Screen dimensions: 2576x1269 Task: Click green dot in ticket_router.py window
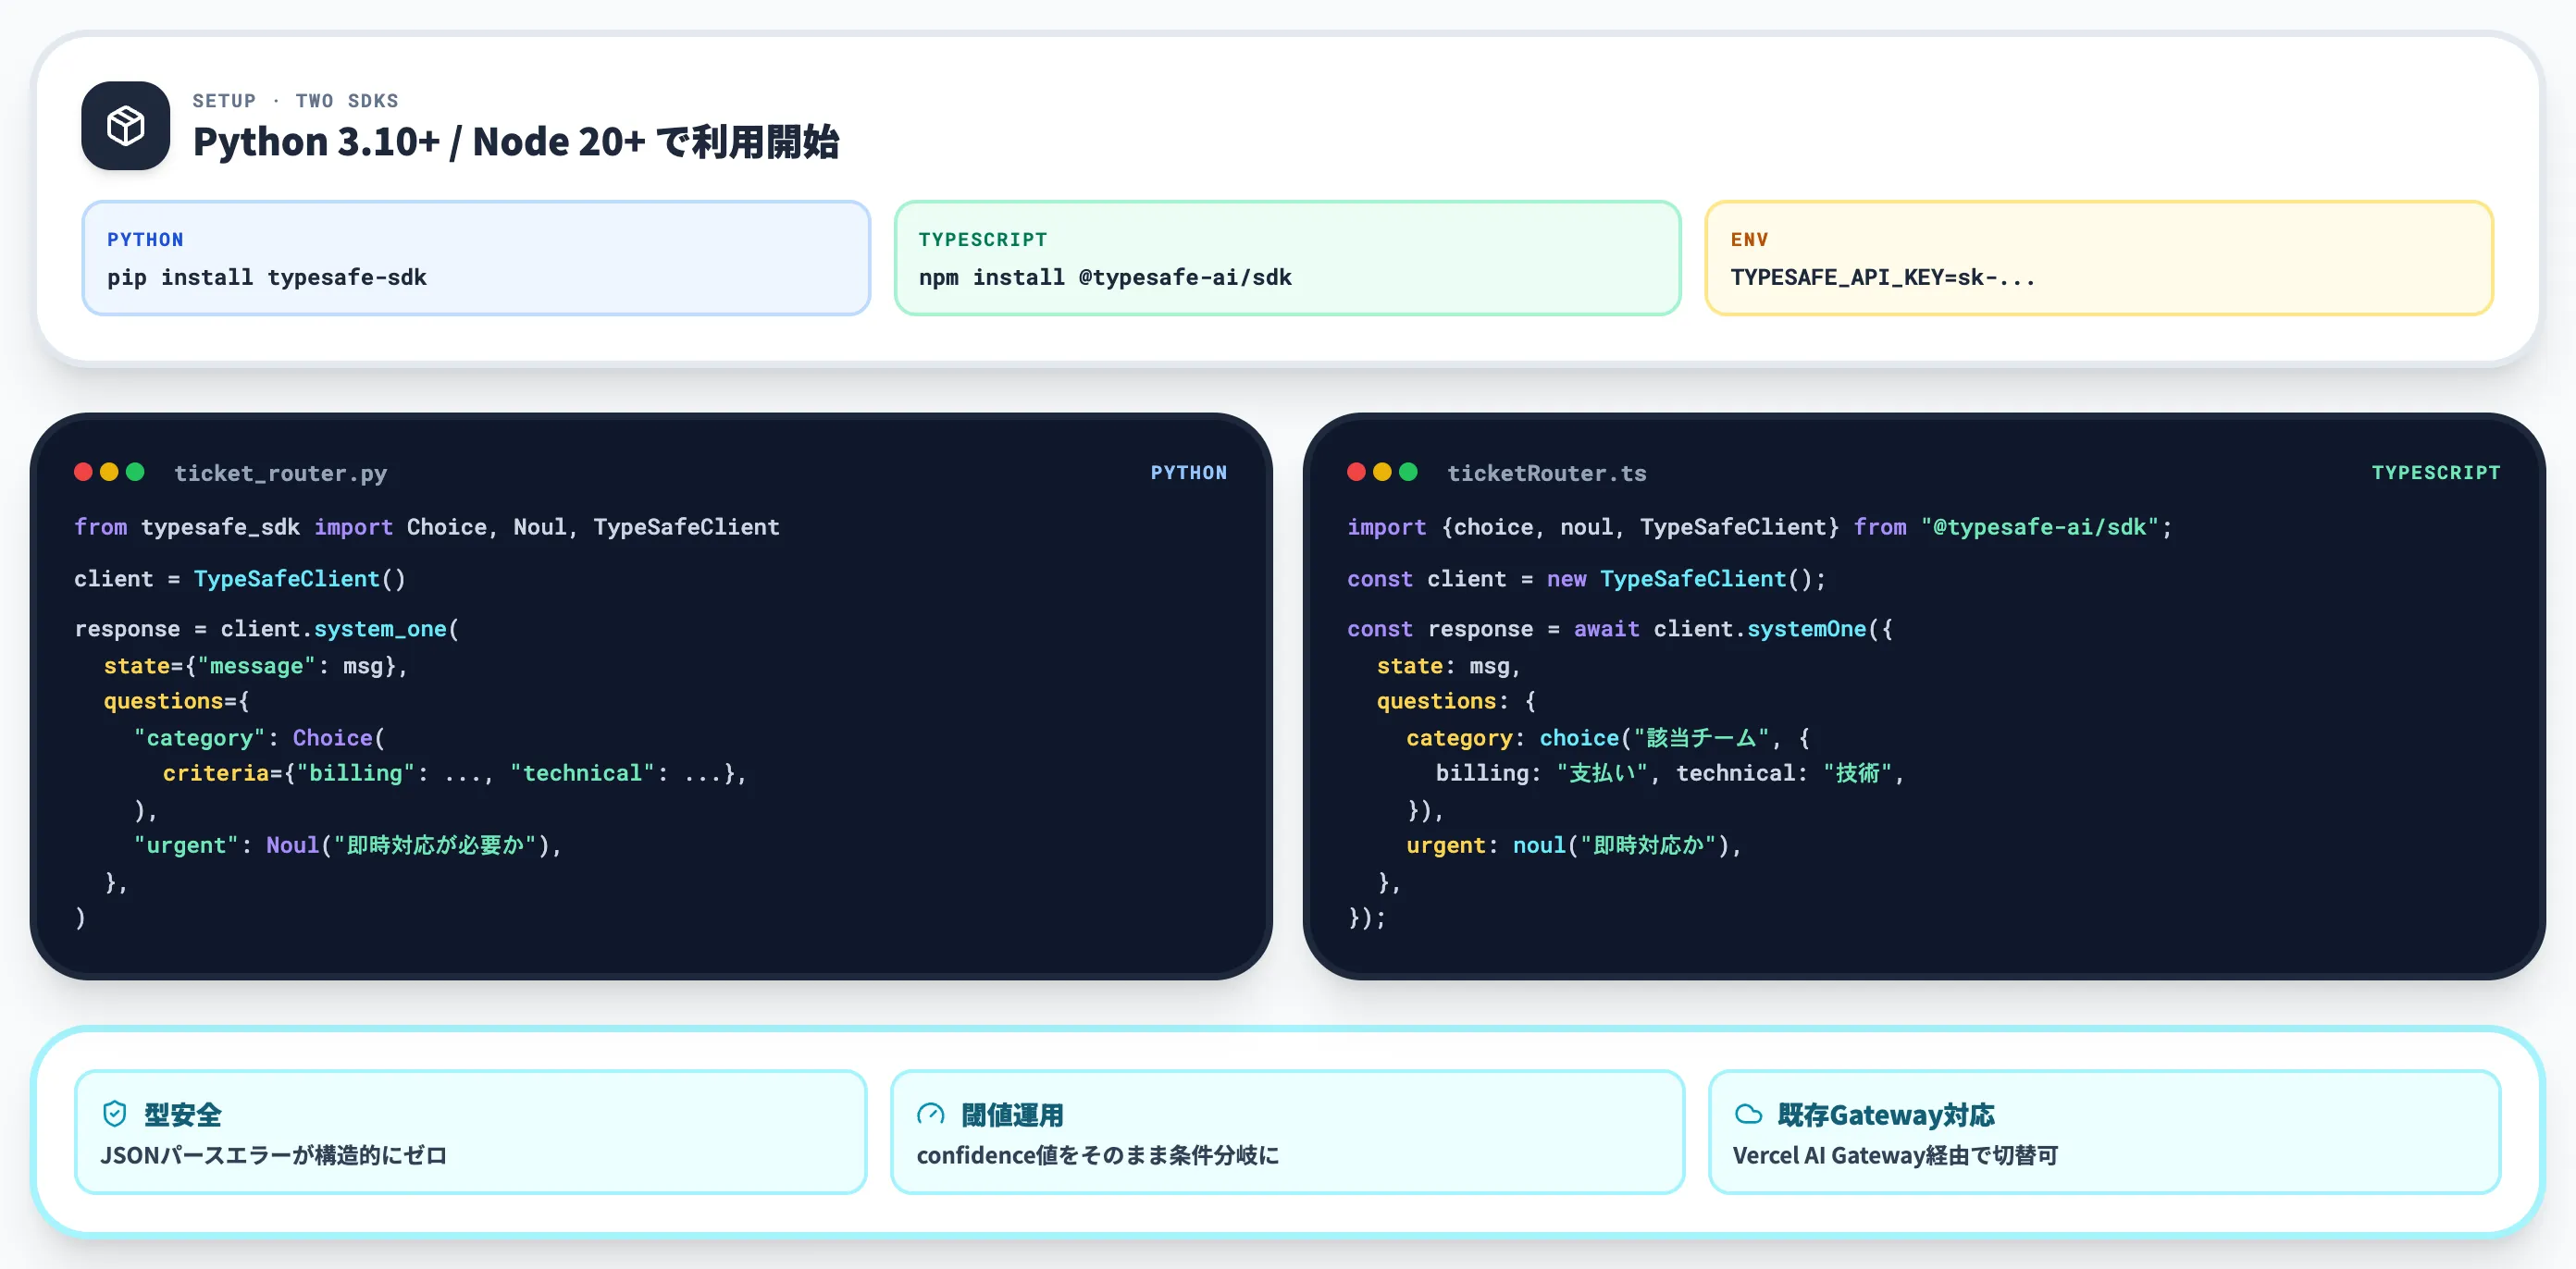pos(135,472)
